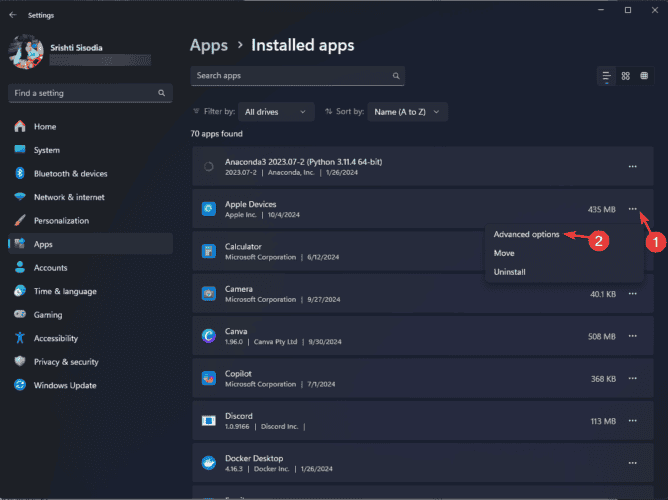Screen dimensions: 668x500
Task: Open the Sort by Name dropdown
Action: pyautogui.click(x=407, y=112)
